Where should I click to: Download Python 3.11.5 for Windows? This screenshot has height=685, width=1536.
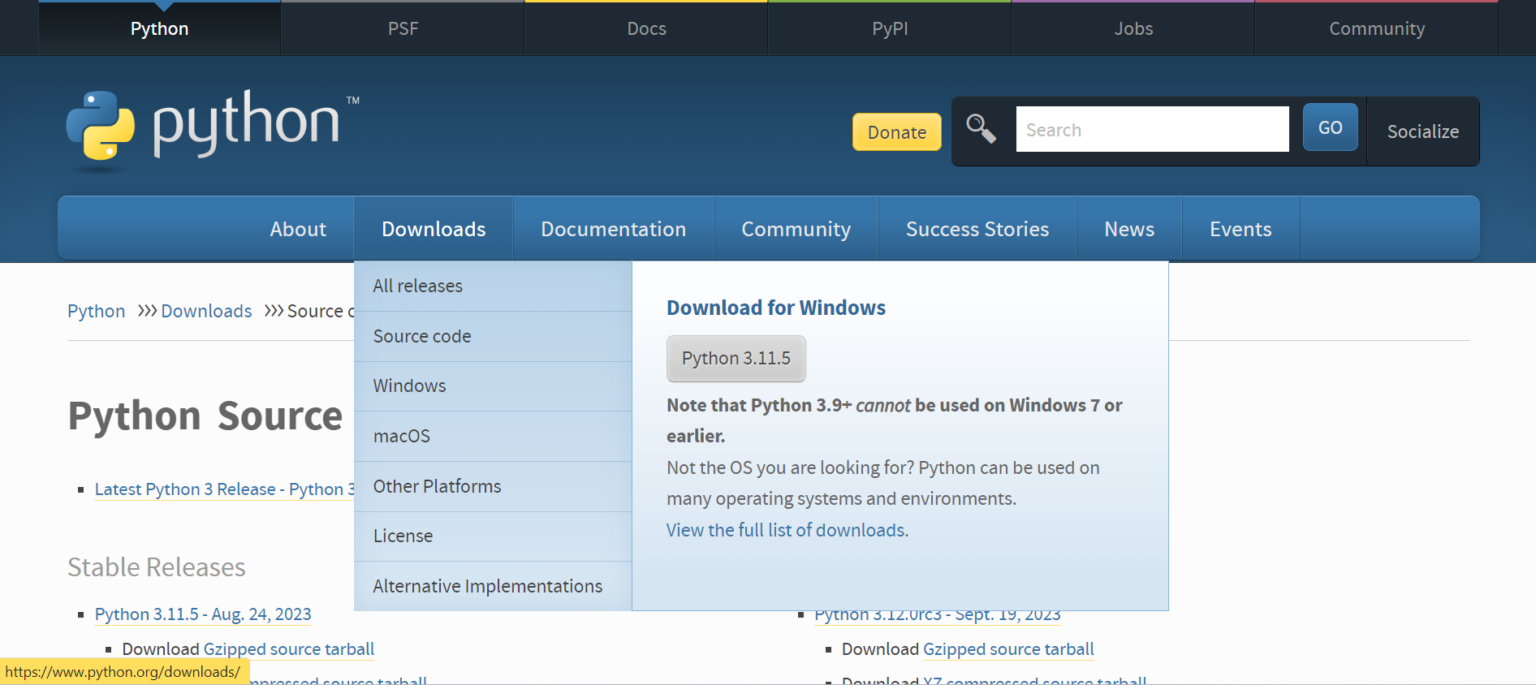pyautogui.click(x=736, y=358)
